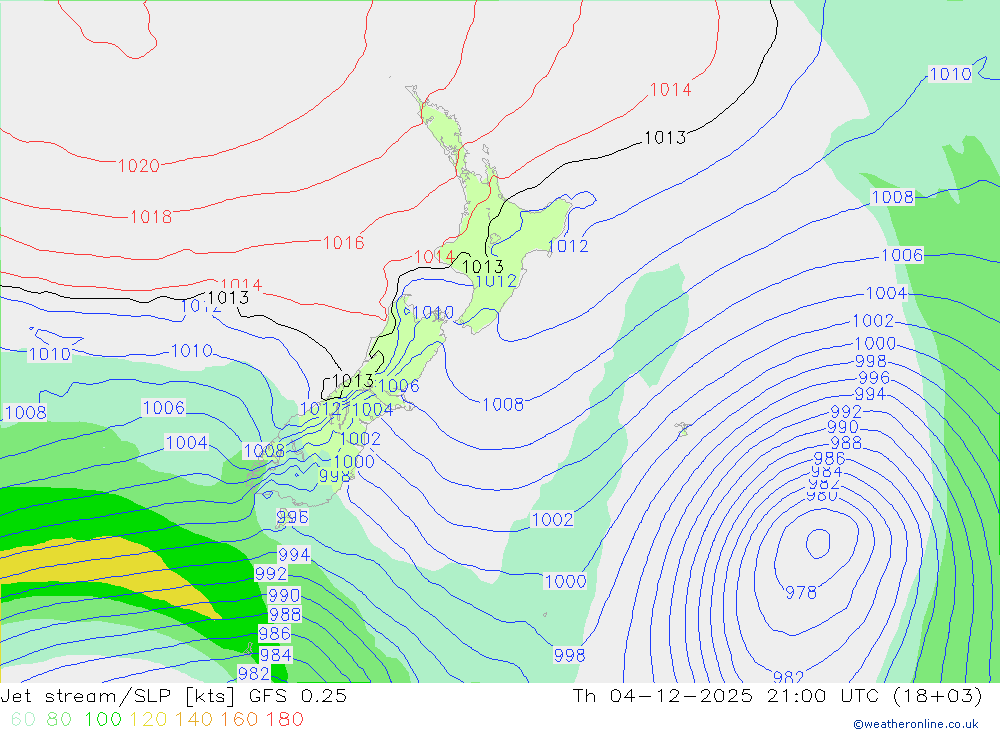Click the red 1018 isobar label
The image size is (1000, 733).
coord(151,217)
